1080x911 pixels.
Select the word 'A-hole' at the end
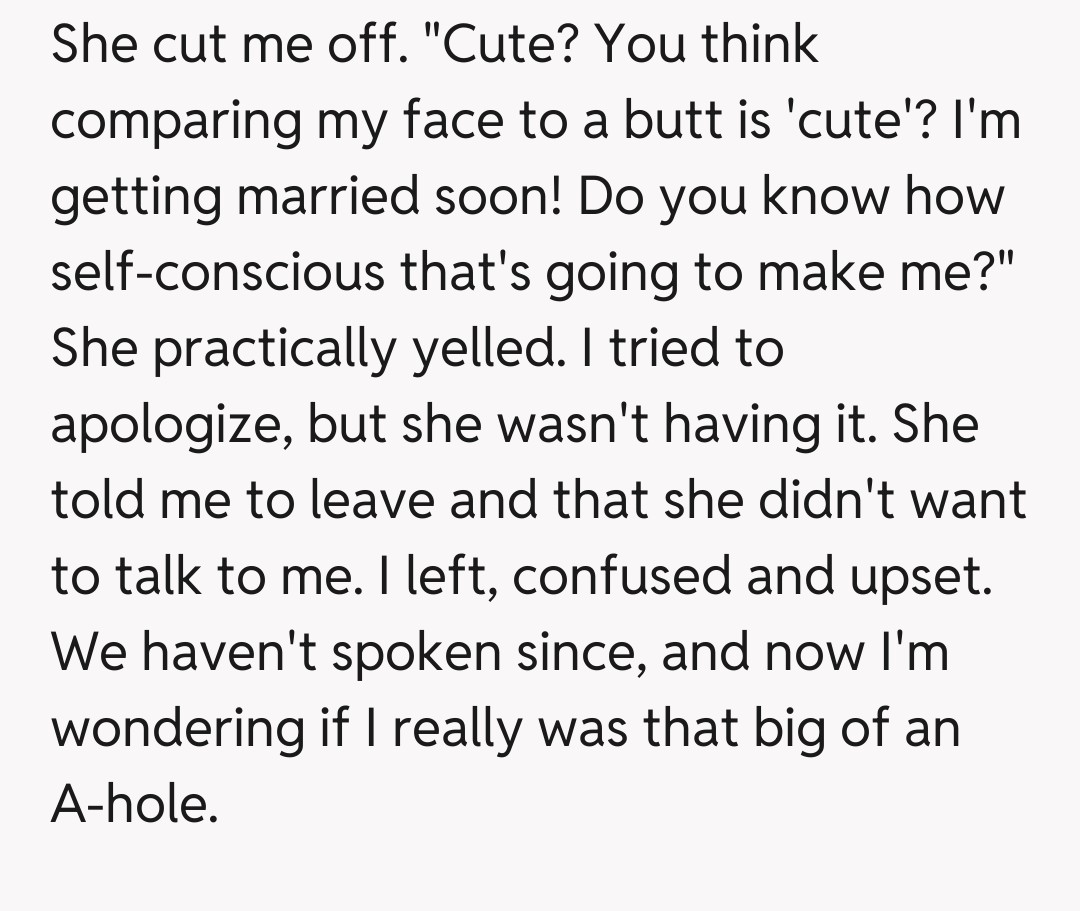[x=133, y=804]
